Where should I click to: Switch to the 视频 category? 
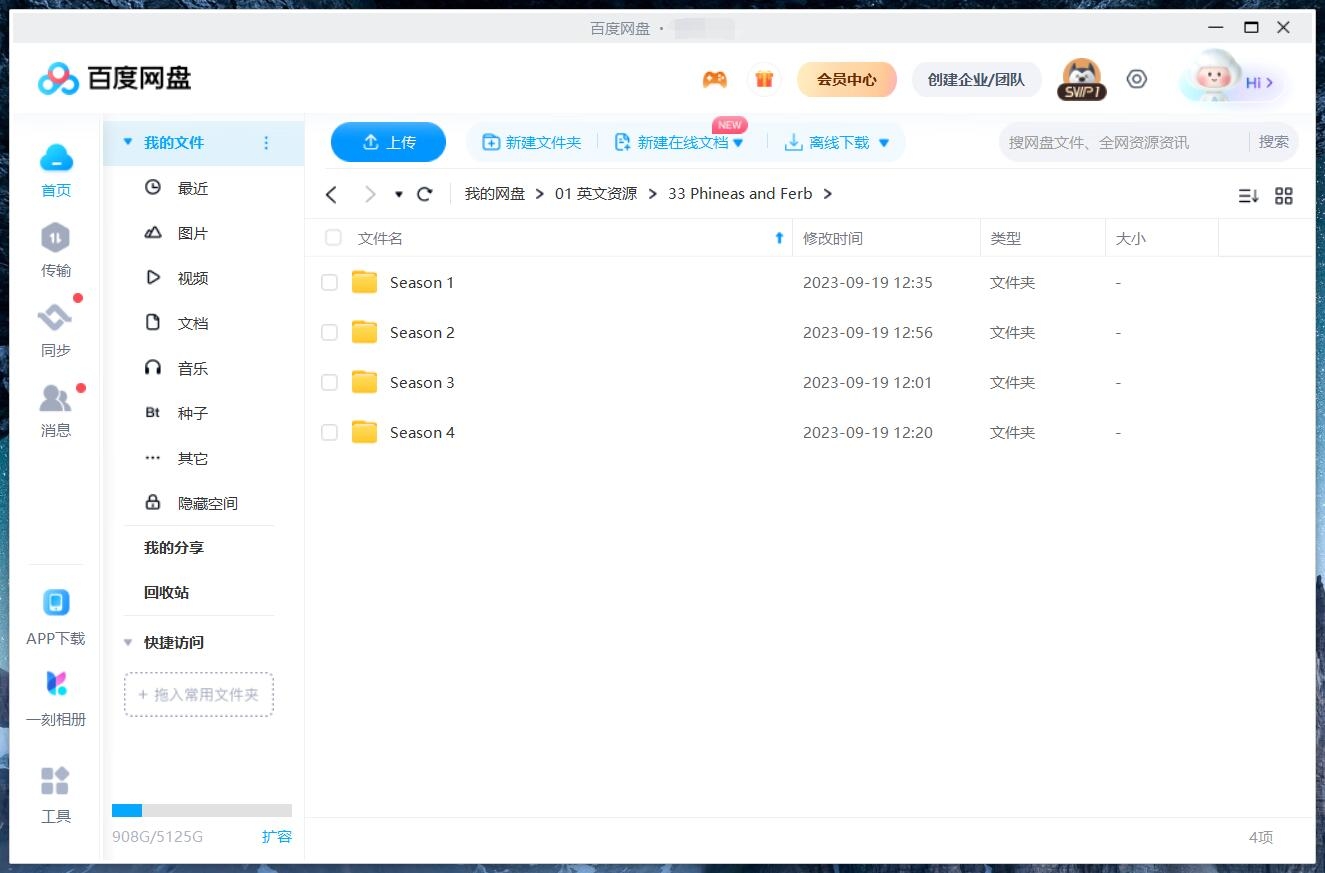tap(192, 277)
